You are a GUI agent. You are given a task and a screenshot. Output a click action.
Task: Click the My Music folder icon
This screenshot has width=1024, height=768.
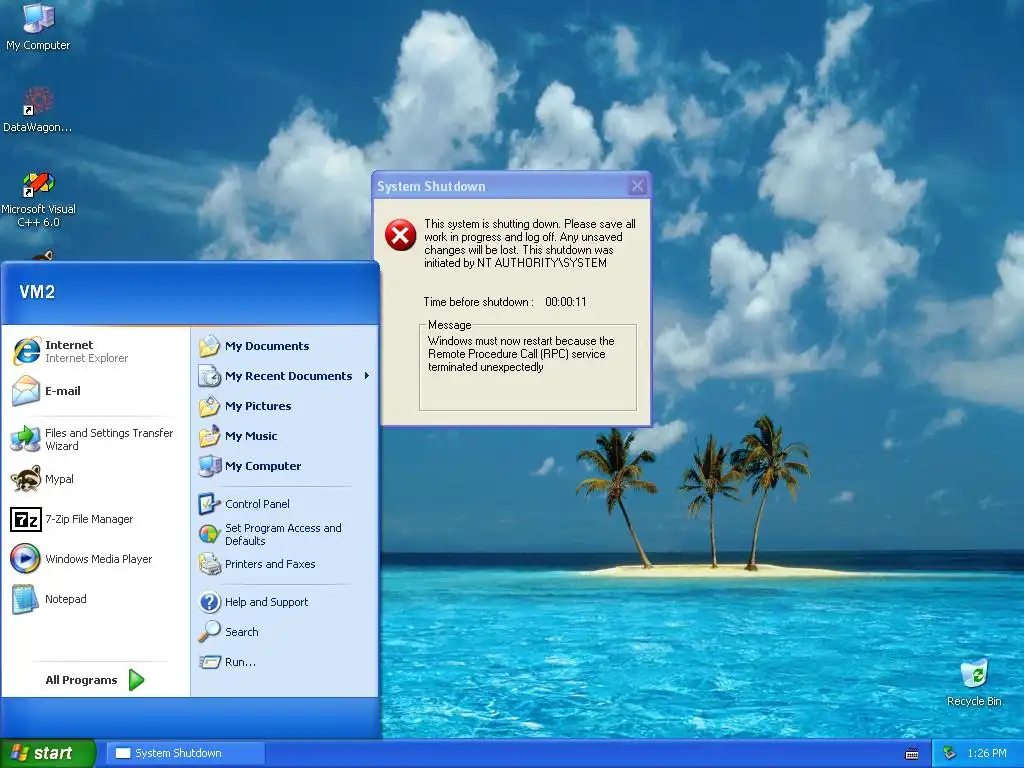(x=210, y=436)
